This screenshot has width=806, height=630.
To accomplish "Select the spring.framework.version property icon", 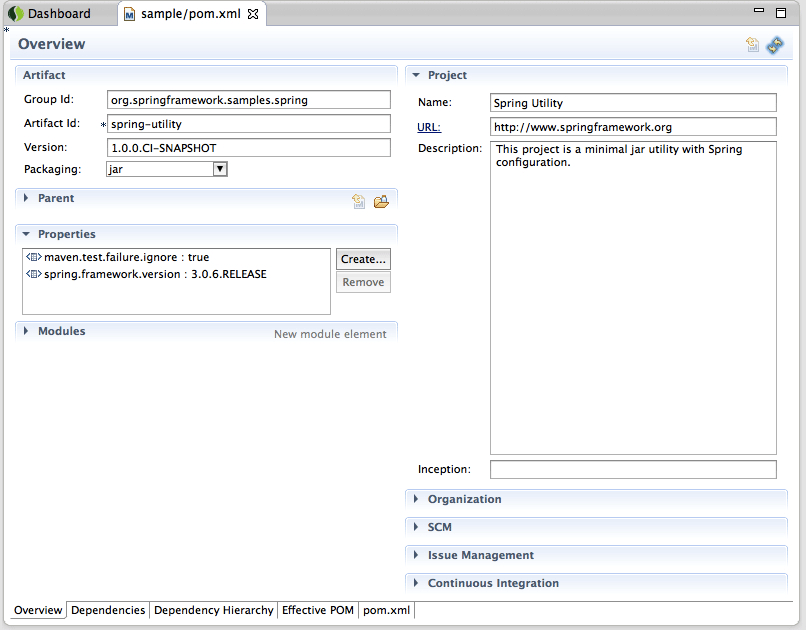I will coord(34,274).
